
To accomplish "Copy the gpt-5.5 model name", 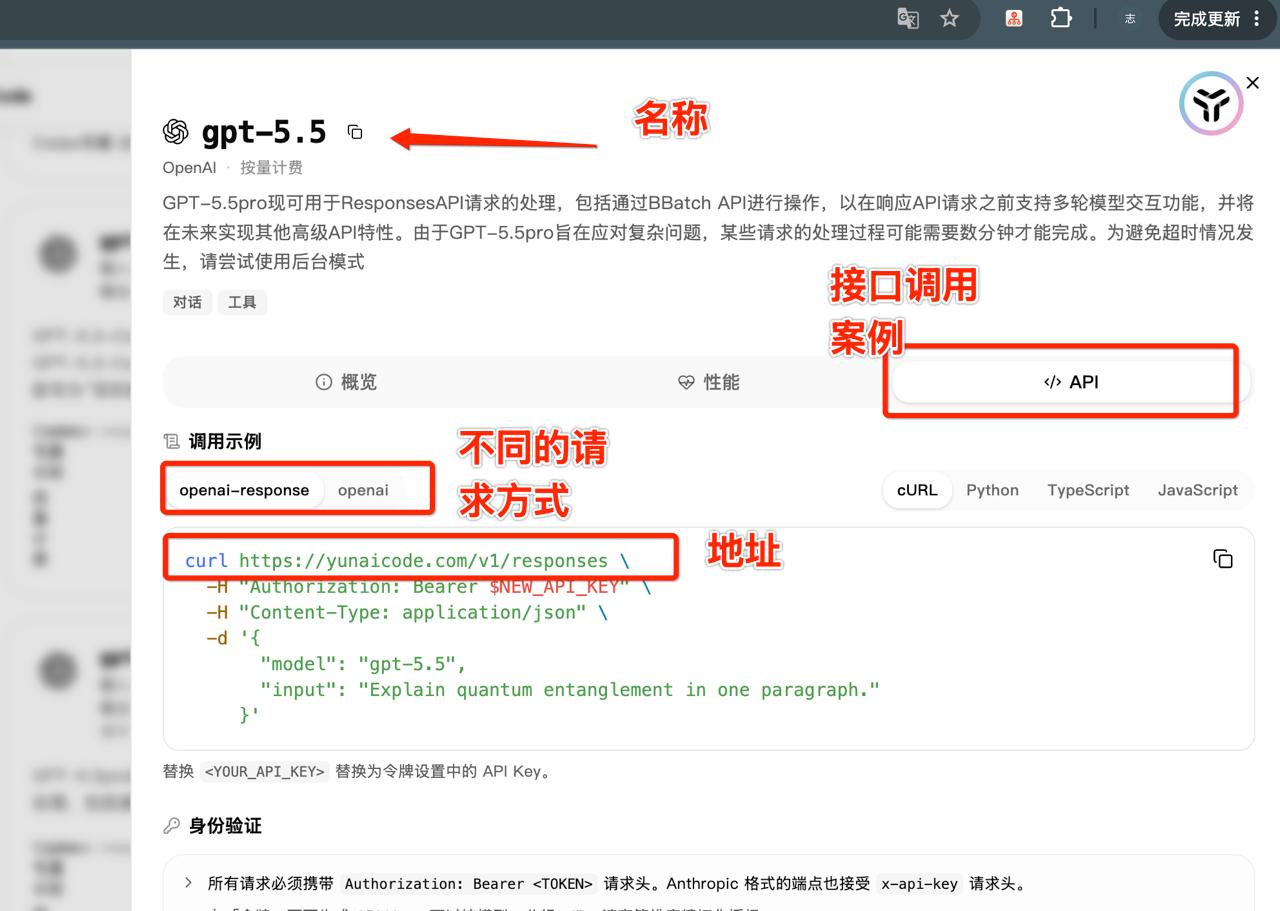I will tap(355, 132).
